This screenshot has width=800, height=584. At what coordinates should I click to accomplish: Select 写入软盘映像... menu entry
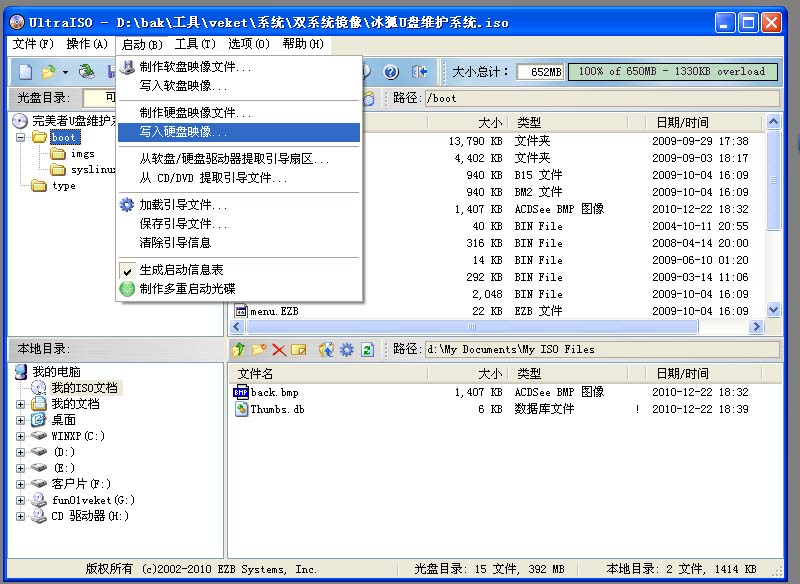(239, 86)
